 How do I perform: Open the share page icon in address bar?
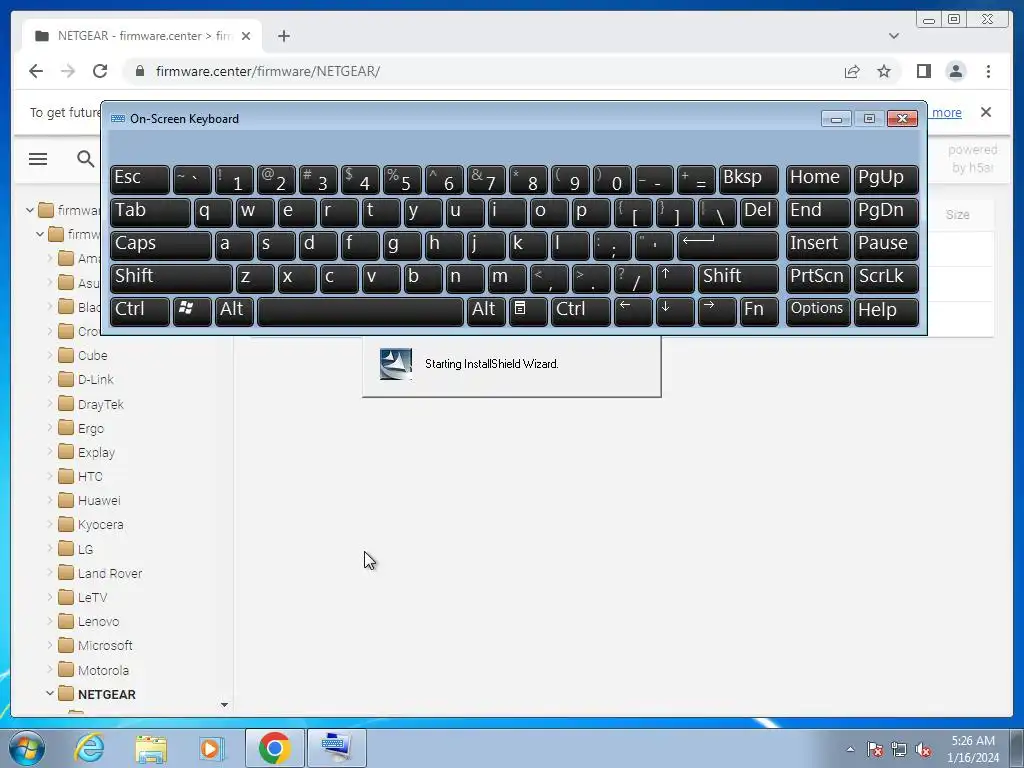pyautogui.click(x=852, y=71)
